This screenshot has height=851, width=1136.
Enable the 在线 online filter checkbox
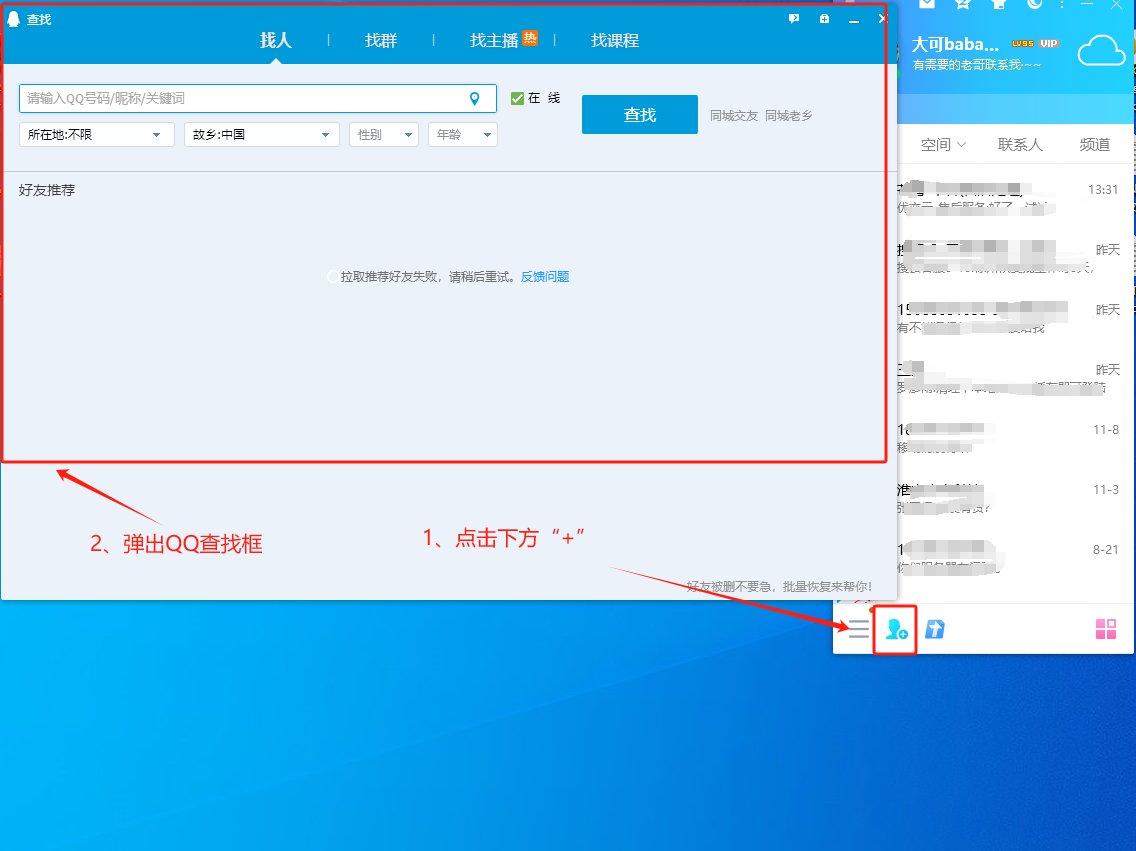[x=517, y=97]
